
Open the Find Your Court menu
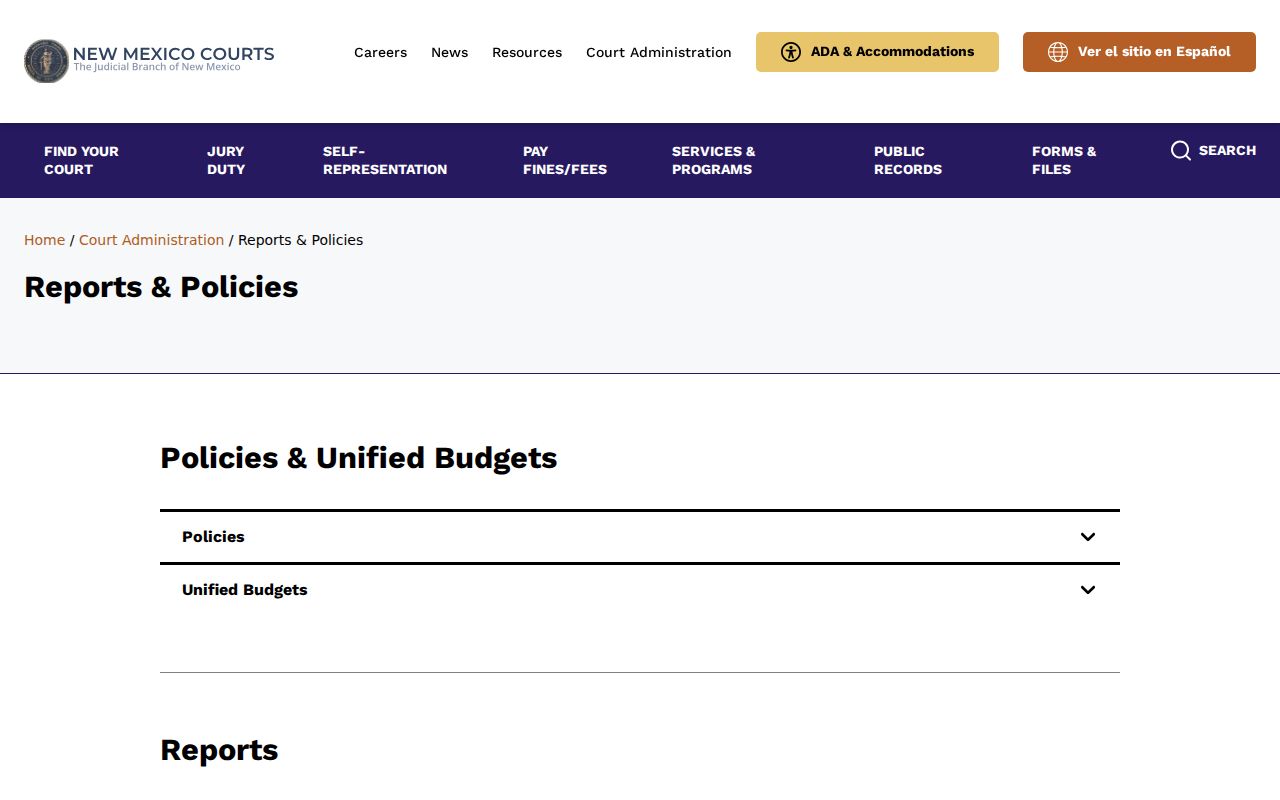pyautogui.click(x=81, y=160)
